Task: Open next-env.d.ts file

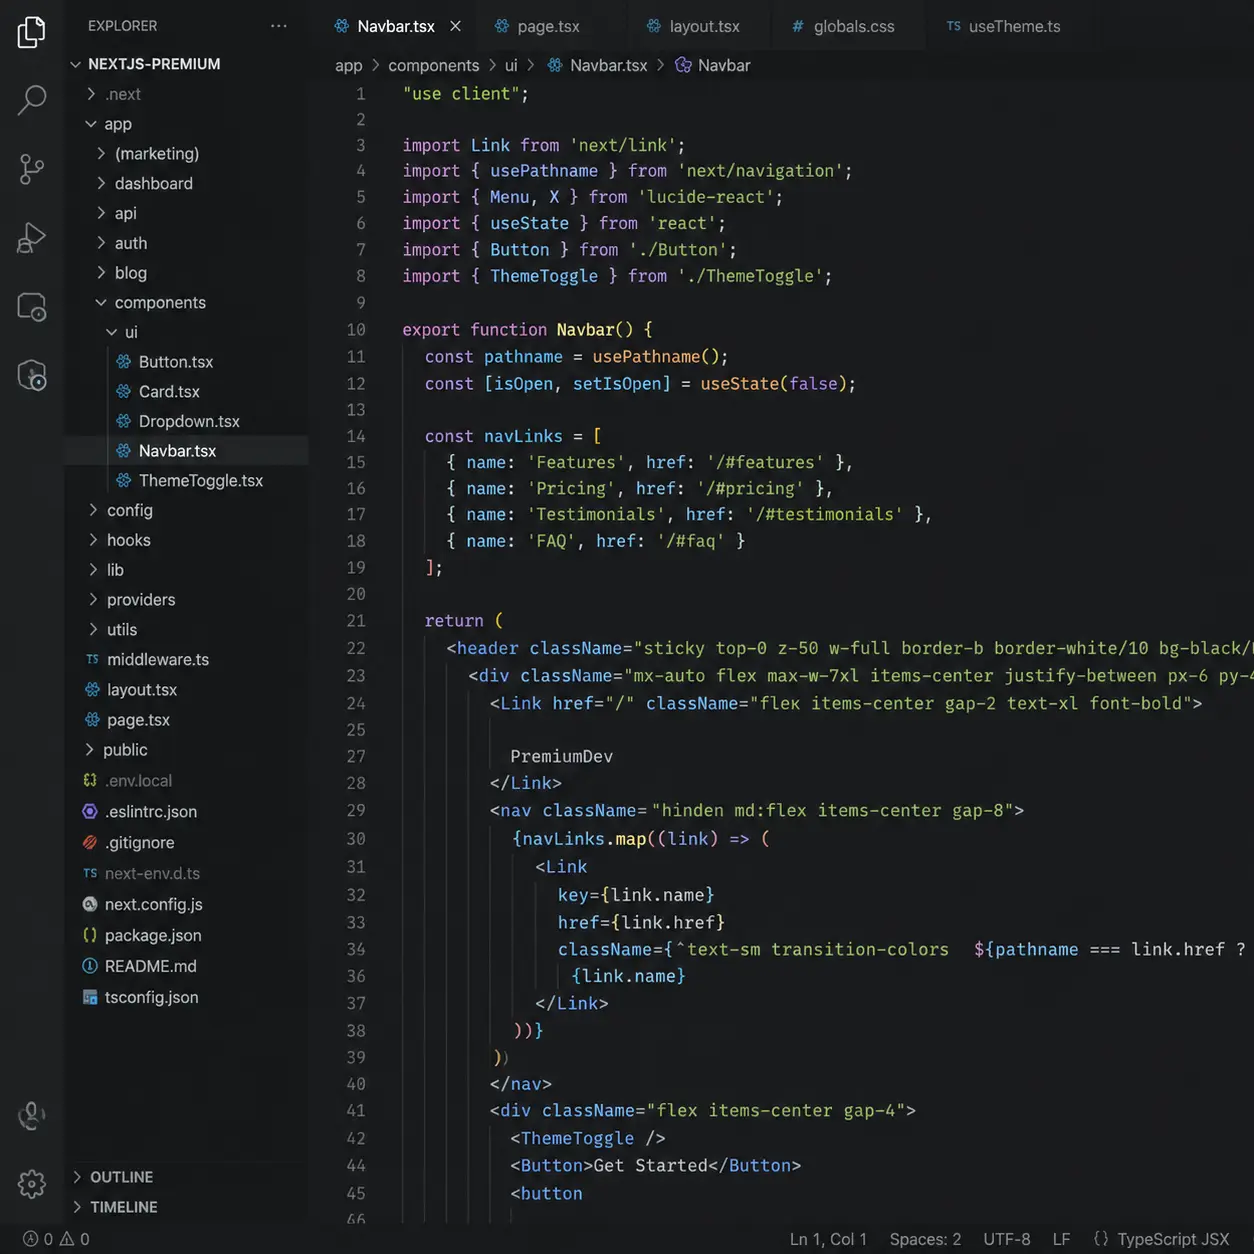Action: tap(151, 874)
